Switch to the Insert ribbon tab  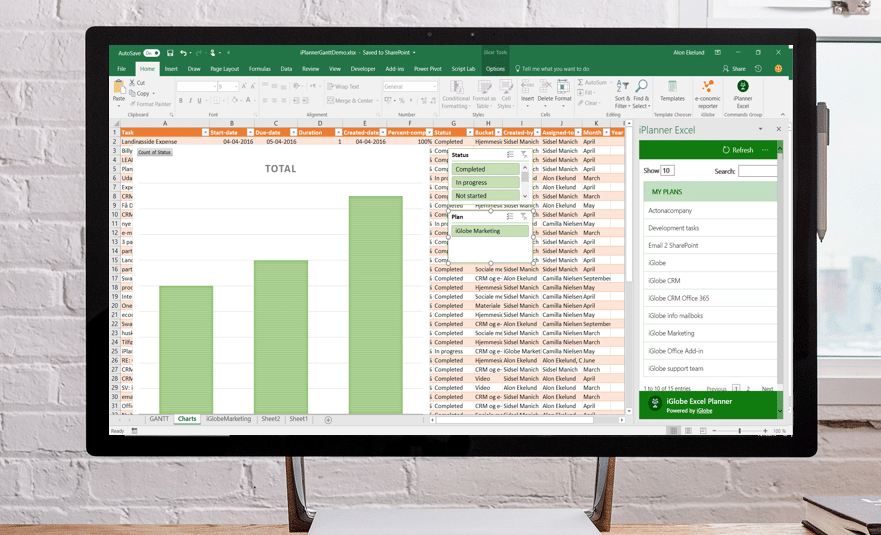tap(171, 69)
